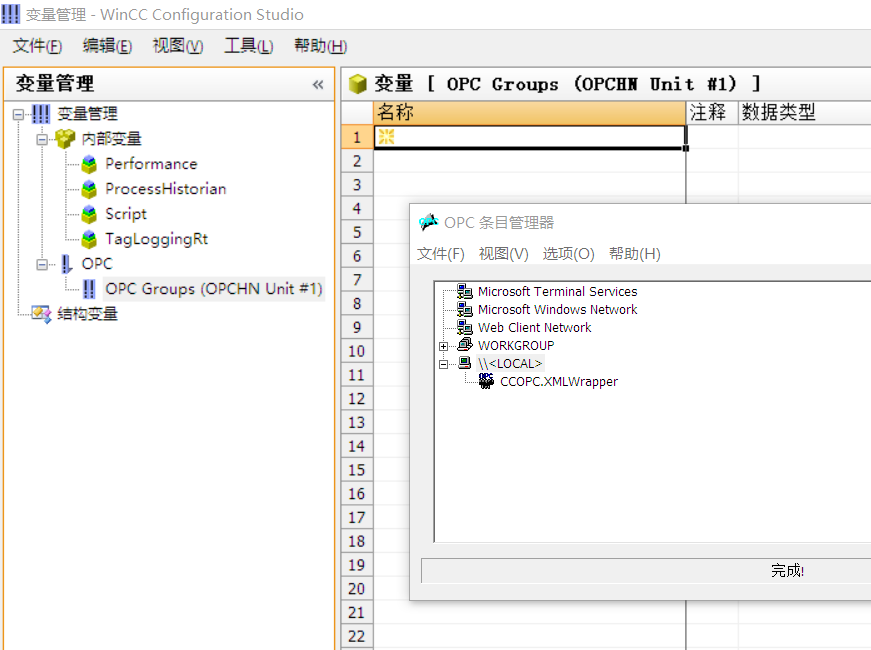Collapse the 变量管理 root node

18,114
